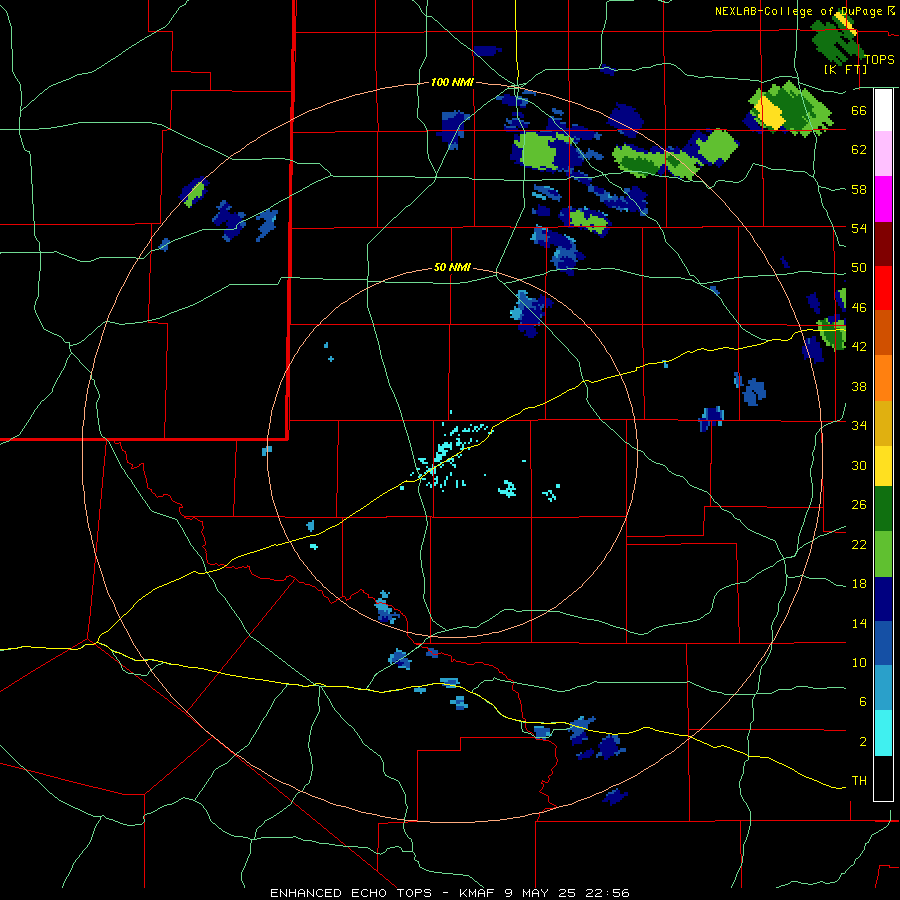This screenshot has height=900, width=900.
Task: Click the "50" legend value
Action: pyautogui.click(x=859, y=268)
